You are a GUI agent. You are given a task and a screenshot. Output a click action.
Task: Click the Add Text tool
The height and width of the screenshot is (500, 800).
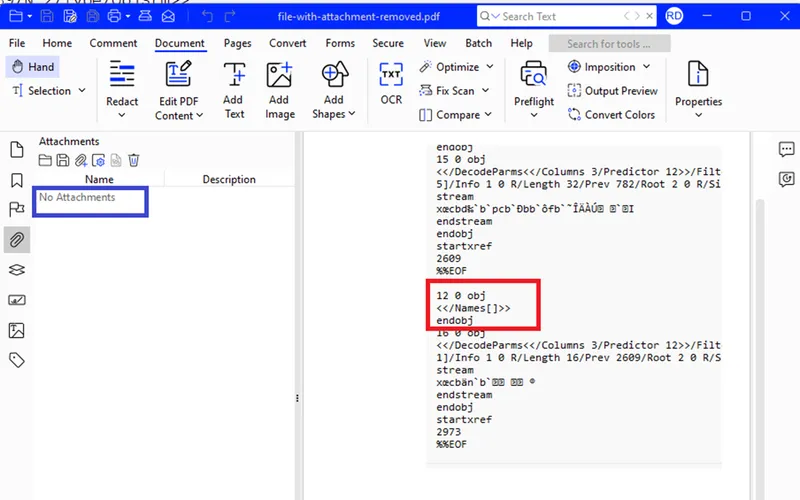[x=234, y=91]
